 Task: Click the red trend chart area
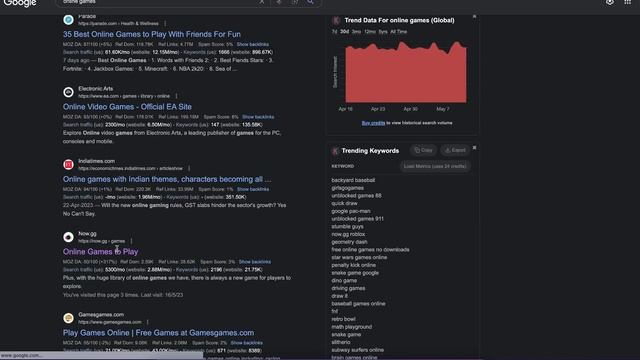click(406, 73)
